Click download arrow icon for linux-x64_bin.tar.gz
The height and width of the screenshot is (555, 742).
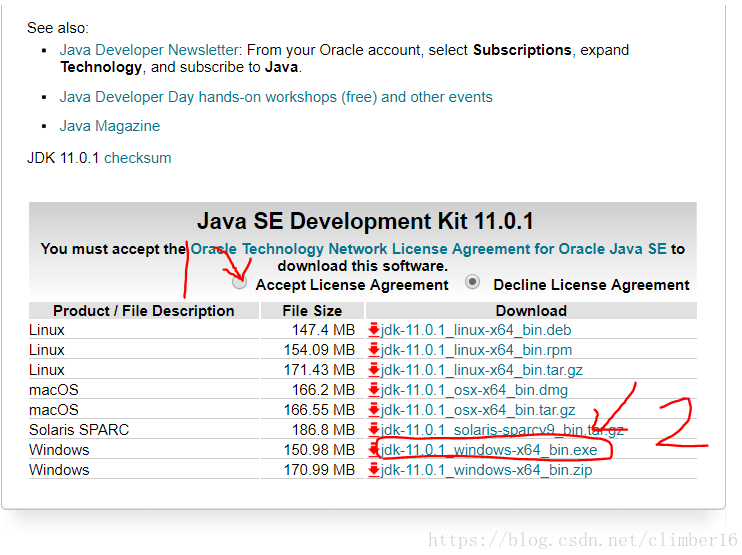coord(374,370)
